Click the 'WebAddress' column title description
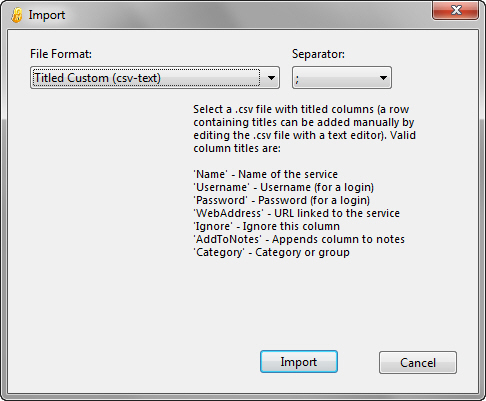486x401 pixels. (297, 213)
